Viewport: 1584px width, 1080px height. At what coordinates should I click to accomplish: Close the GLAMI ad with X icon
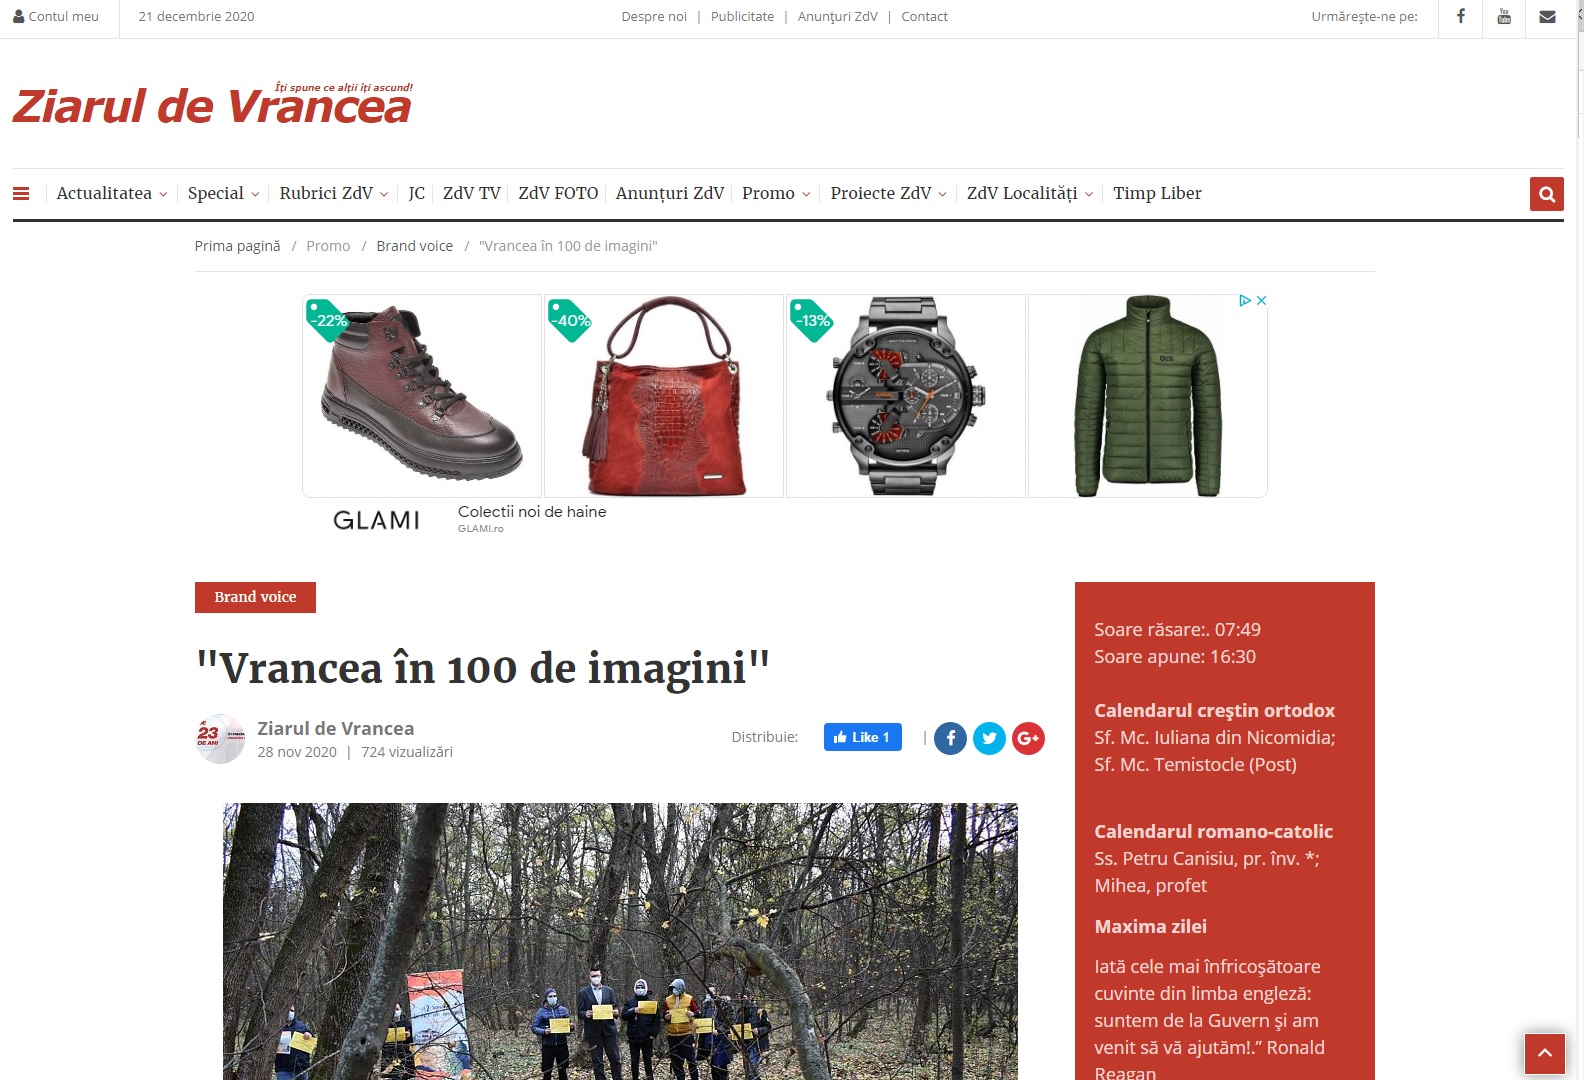[x=1262, y=300]
